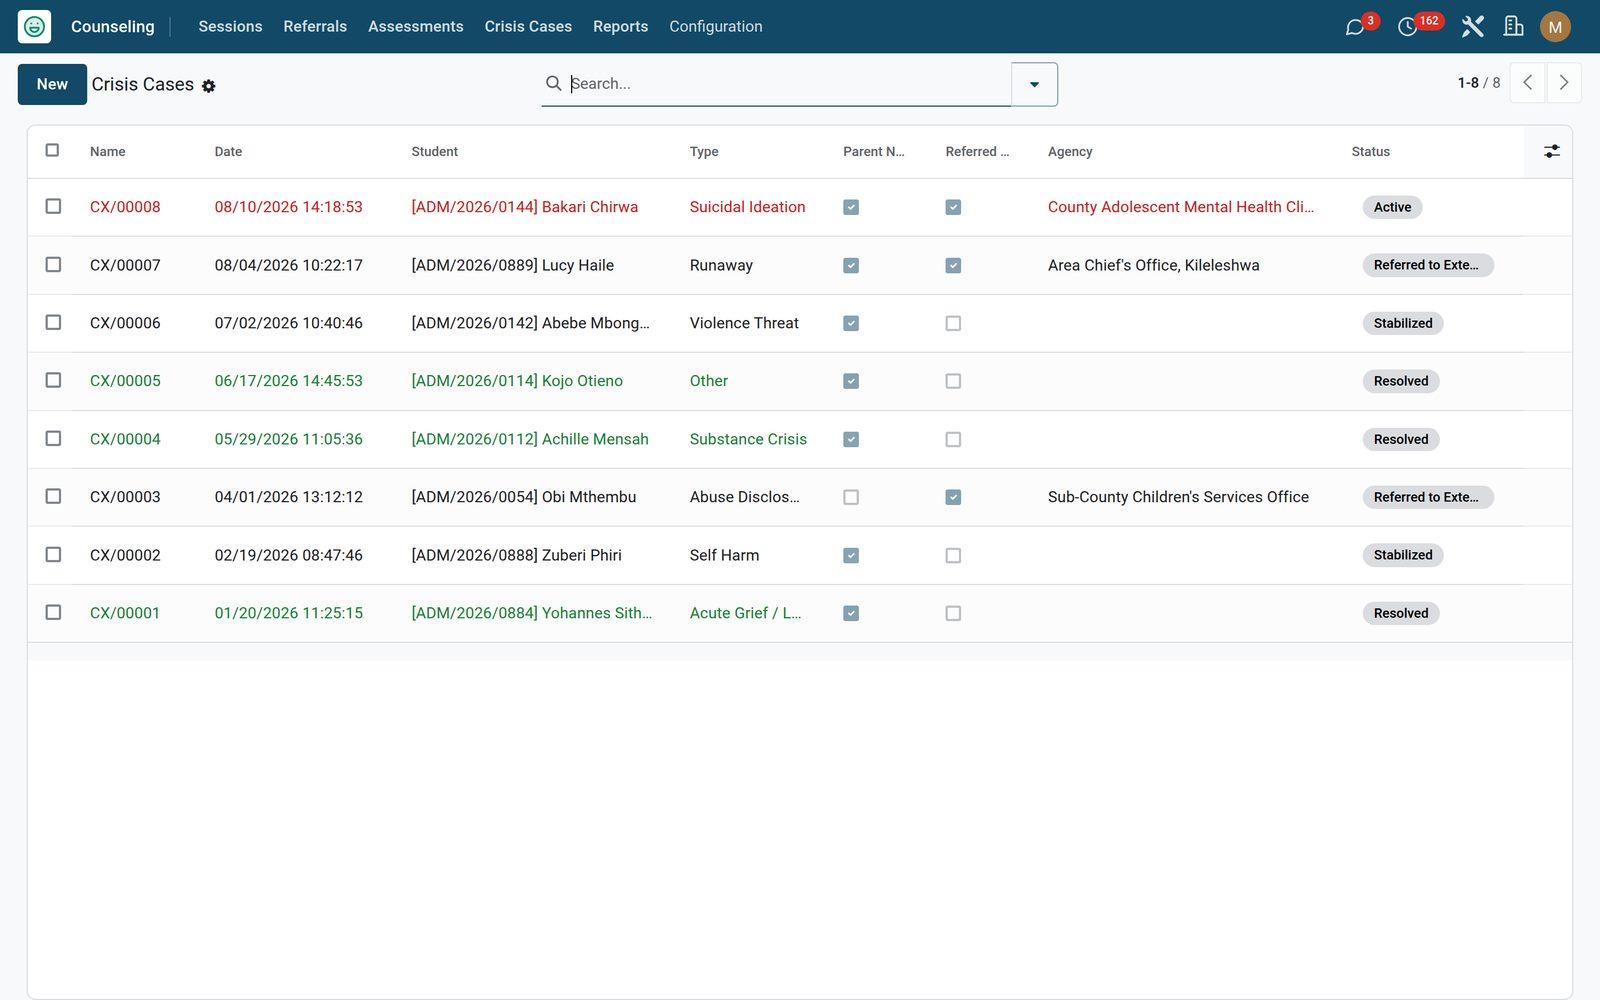Viewport: 1600px width, 1000px height.
Task: Click the gear icon next to Crisis Cases
Action: 209,86
